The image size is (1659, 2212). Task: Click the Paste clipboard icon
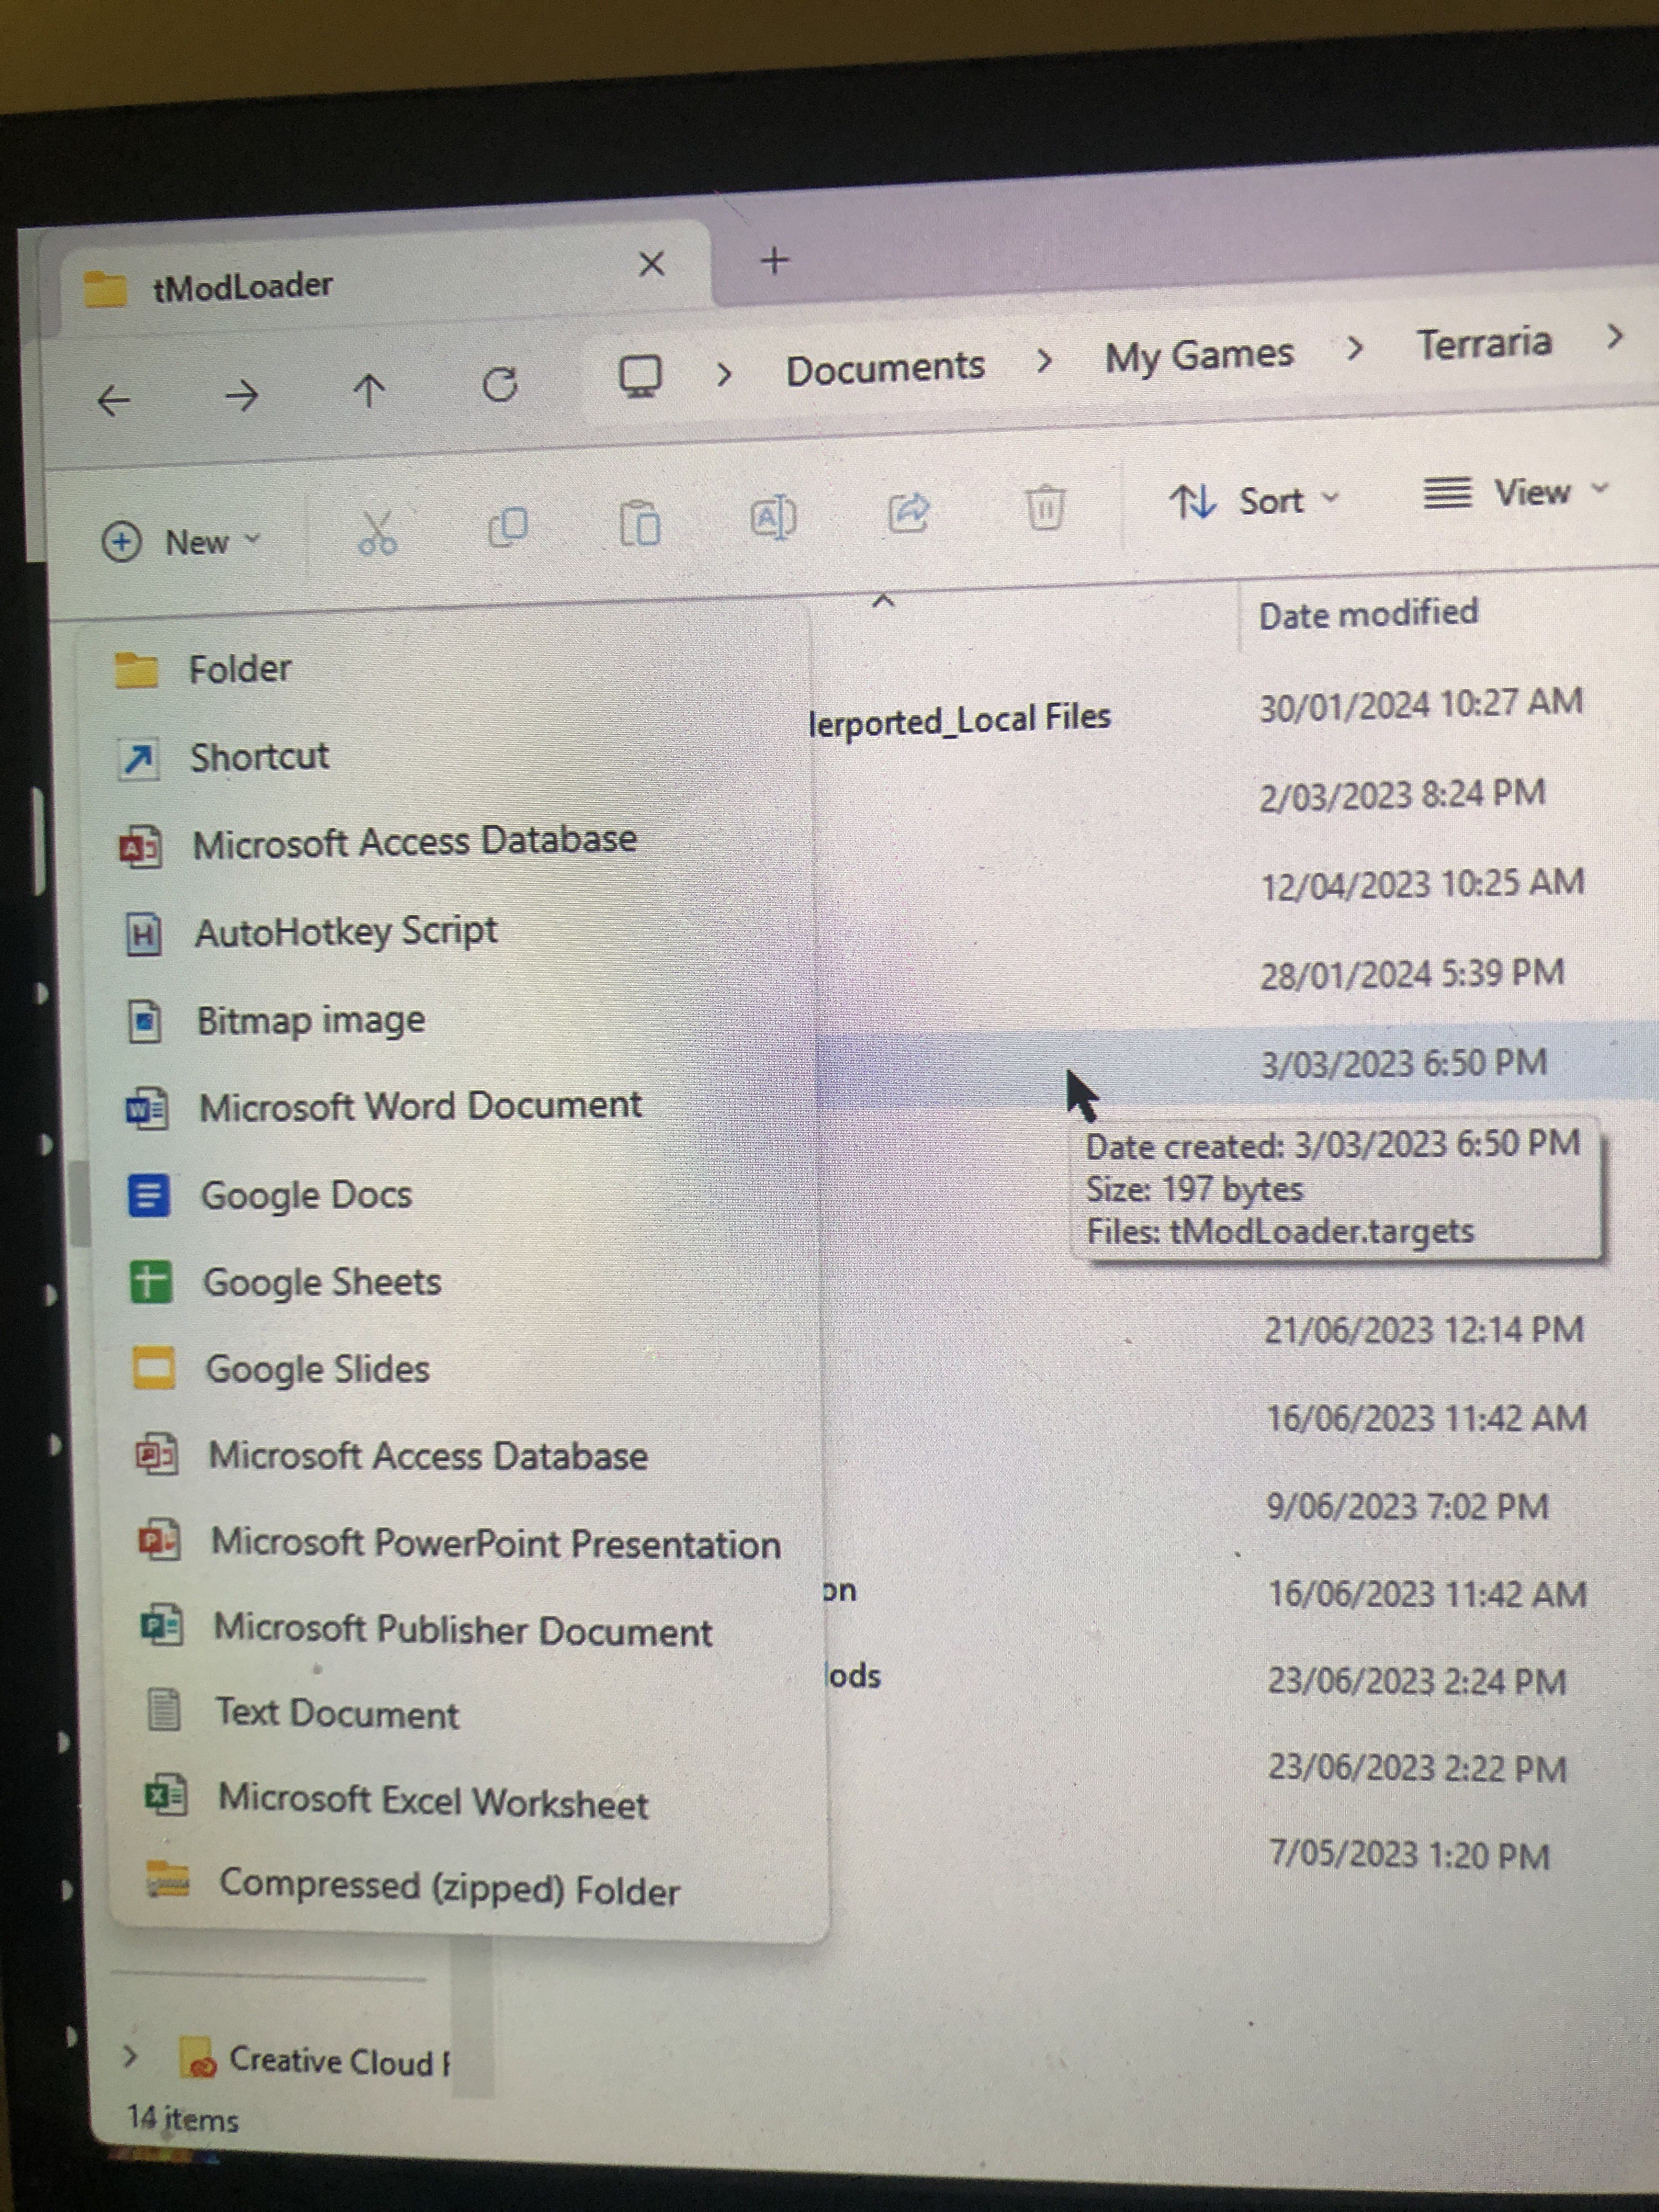640,523
